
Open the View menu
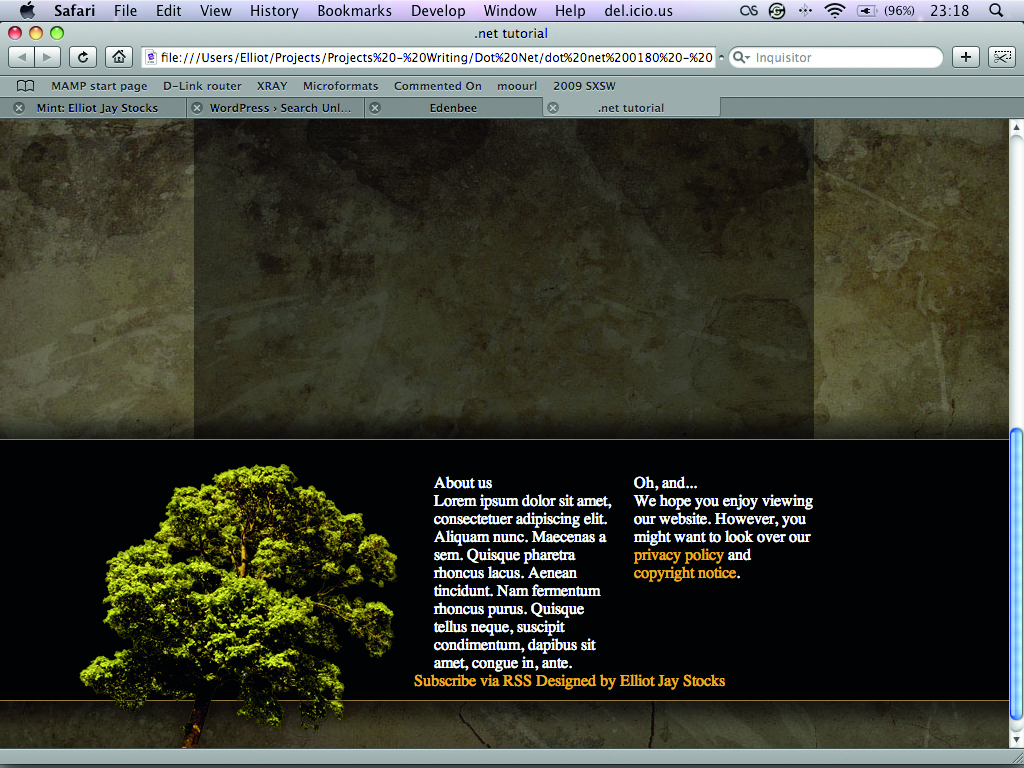[216, 10]
